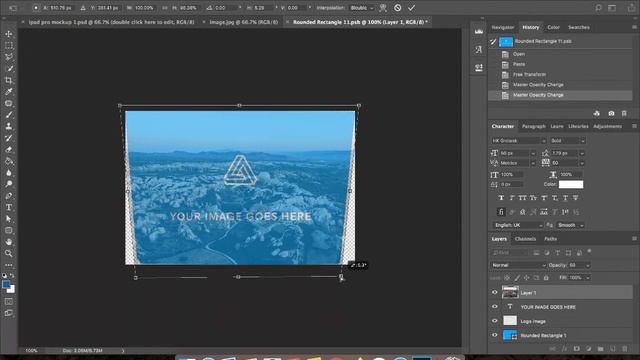This screenshot has height=360, width=640.
Task: Select the Quick Selection tool
Action: point(9,69)
